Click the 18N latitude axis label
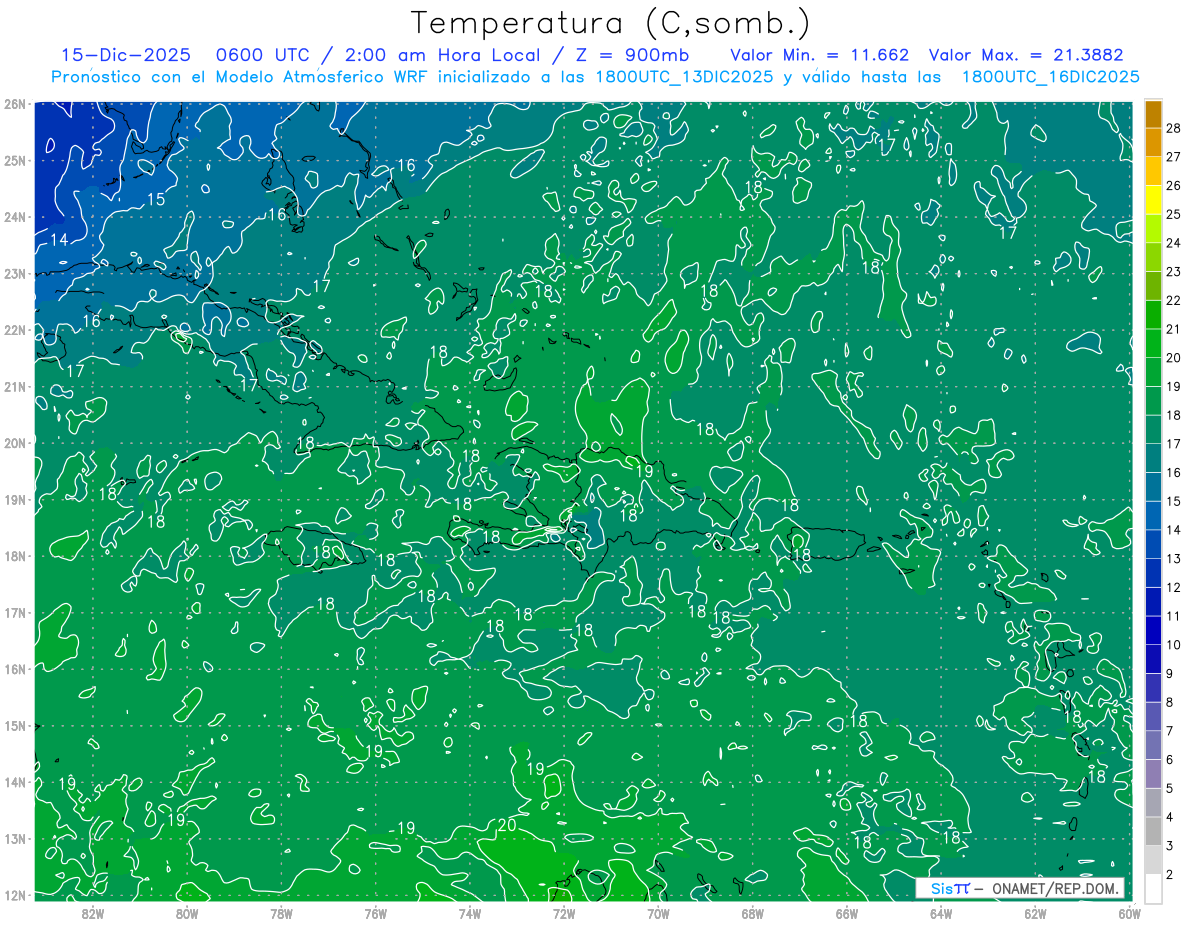The height and width of the screenshot is (927, 1200). (14, 556)
